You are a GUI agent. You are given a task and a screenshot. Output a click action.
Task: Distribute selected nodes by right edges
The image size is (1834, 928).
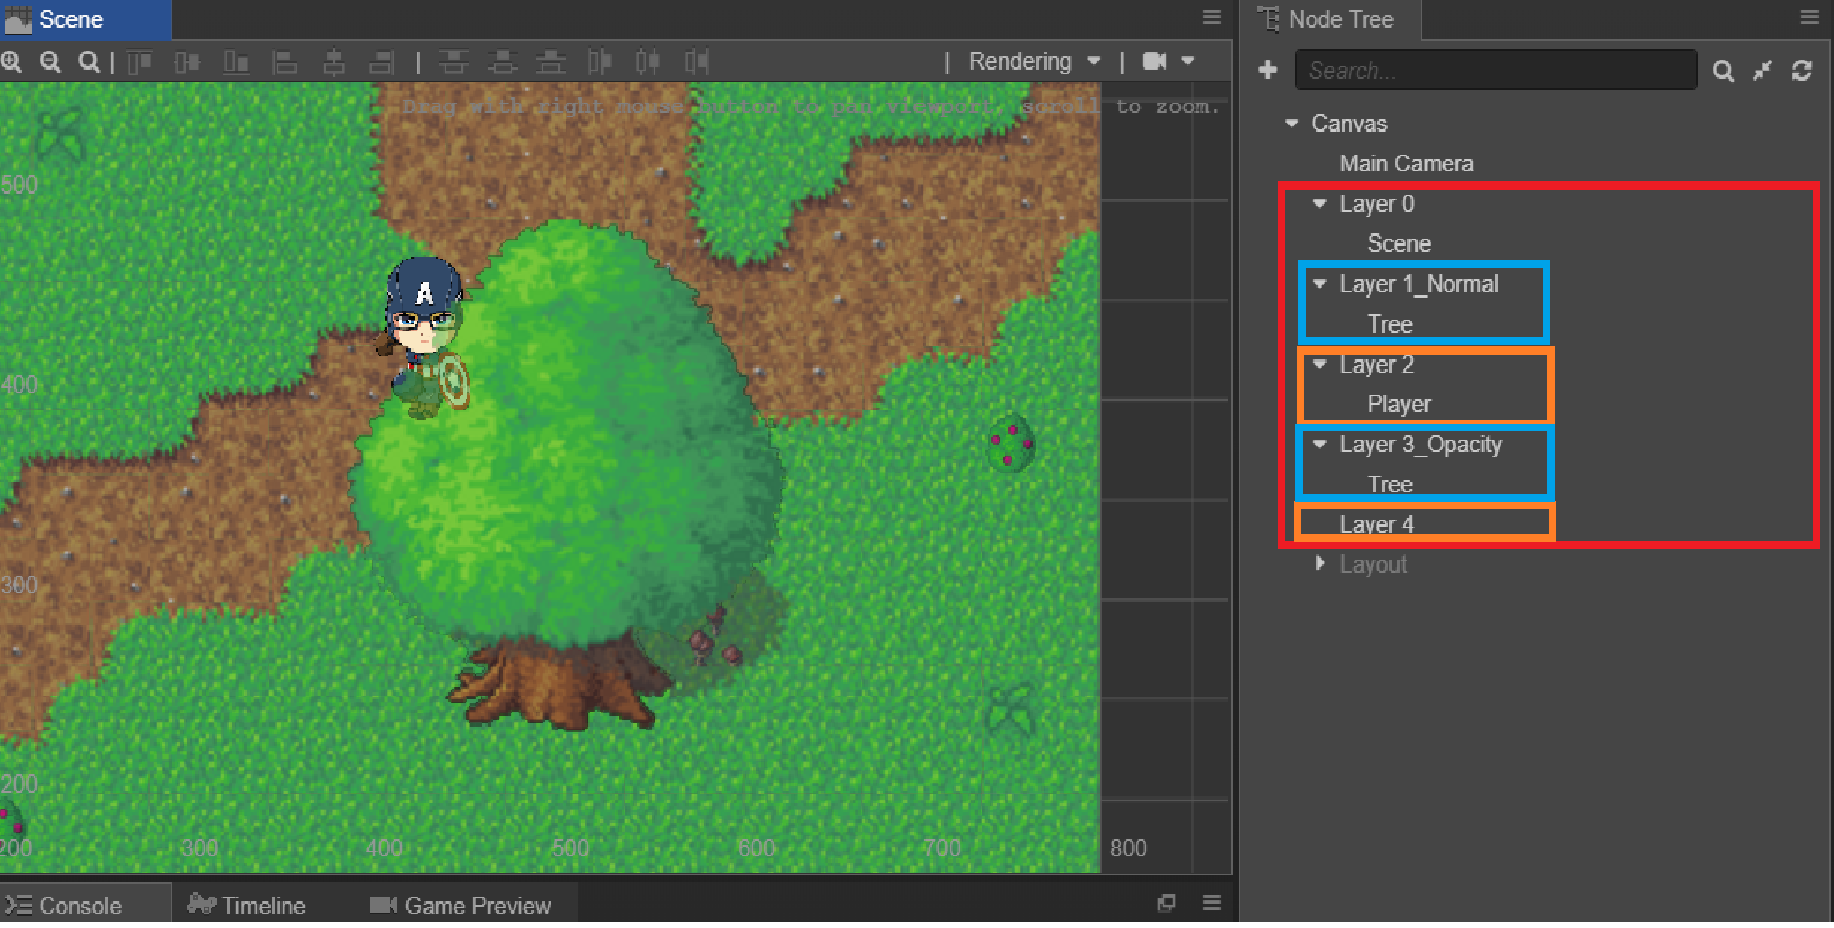pos(697,62)
